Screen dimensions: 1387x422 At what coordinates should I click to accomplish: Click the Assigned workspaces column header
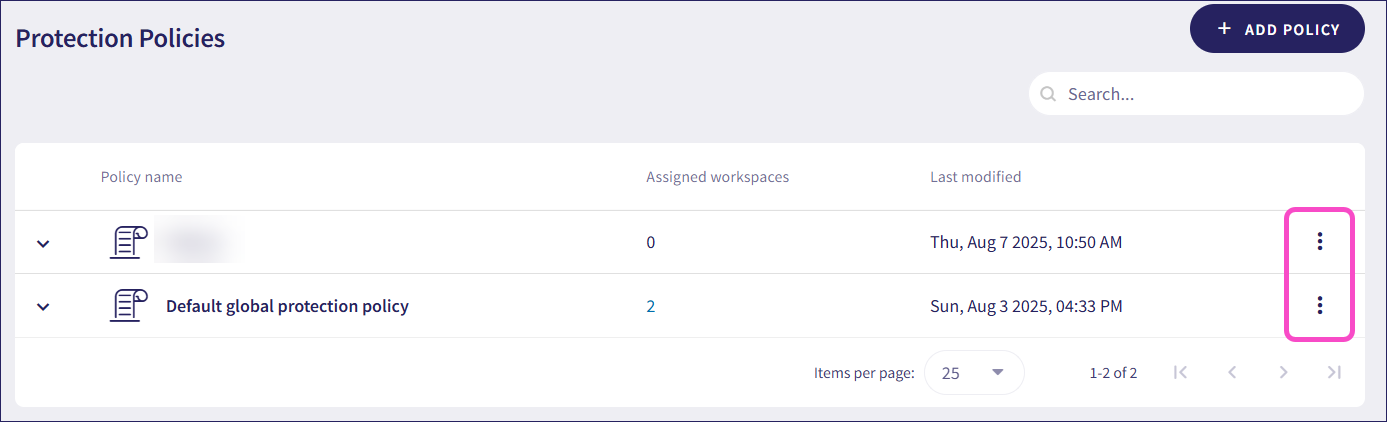[x=717, y=177]
